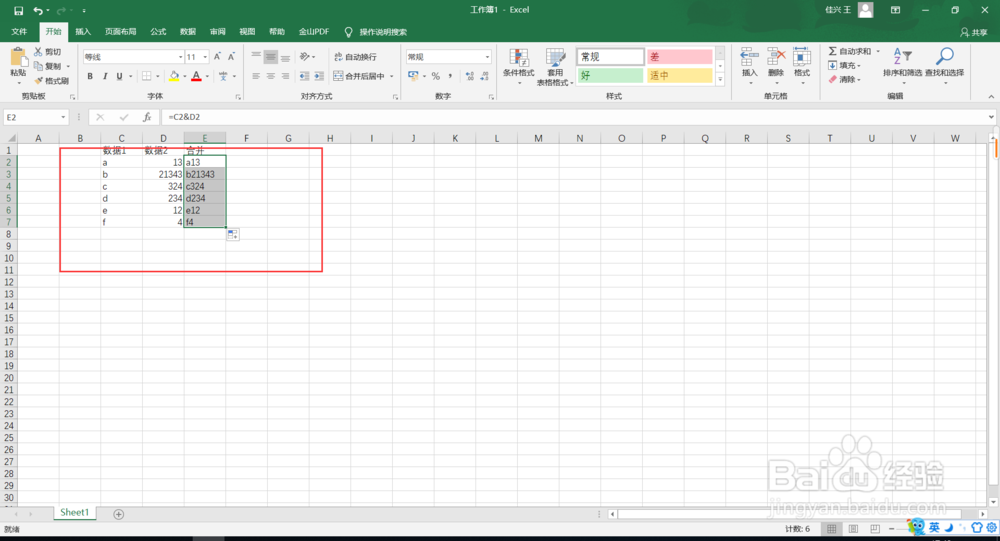Switch to the Page Layout (页面布局) tab
The height and width of the screenshot is (541, 1000).
[x=121, y=32]
